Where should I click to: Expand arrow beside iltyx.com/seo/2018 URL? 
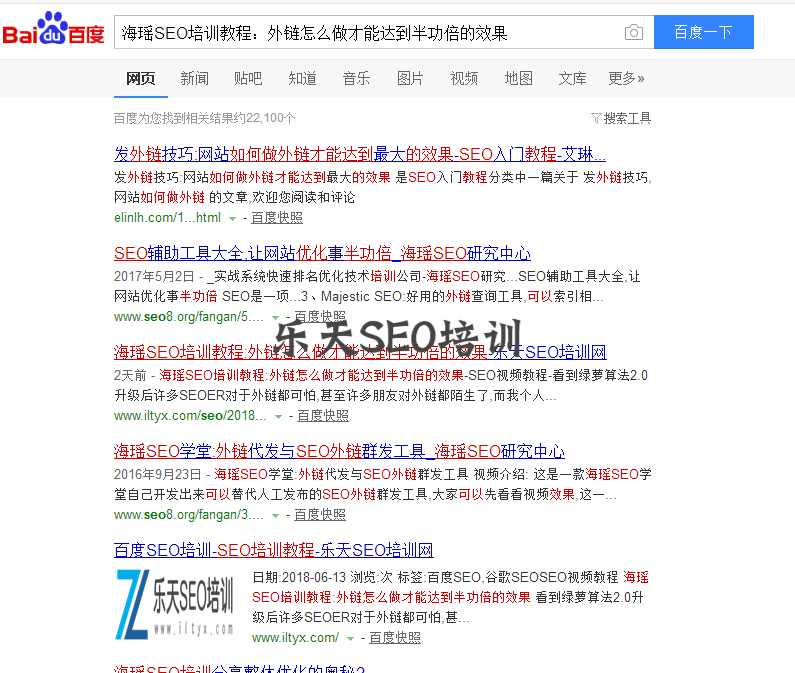(278, 416)
